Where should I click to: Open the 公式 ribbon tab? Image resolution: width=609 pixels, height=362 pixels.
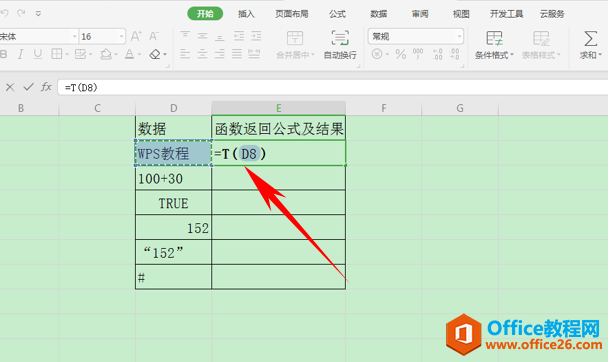click(337, 14)
